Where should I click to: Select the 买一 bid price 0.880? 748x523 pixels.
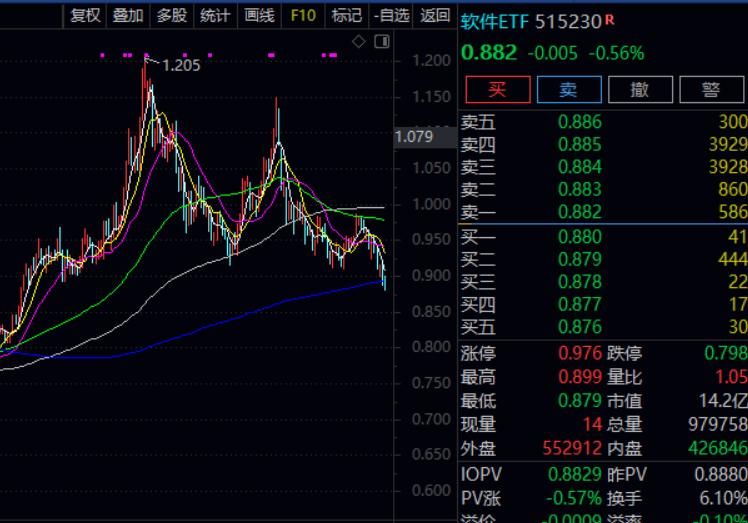coord(580,237)
